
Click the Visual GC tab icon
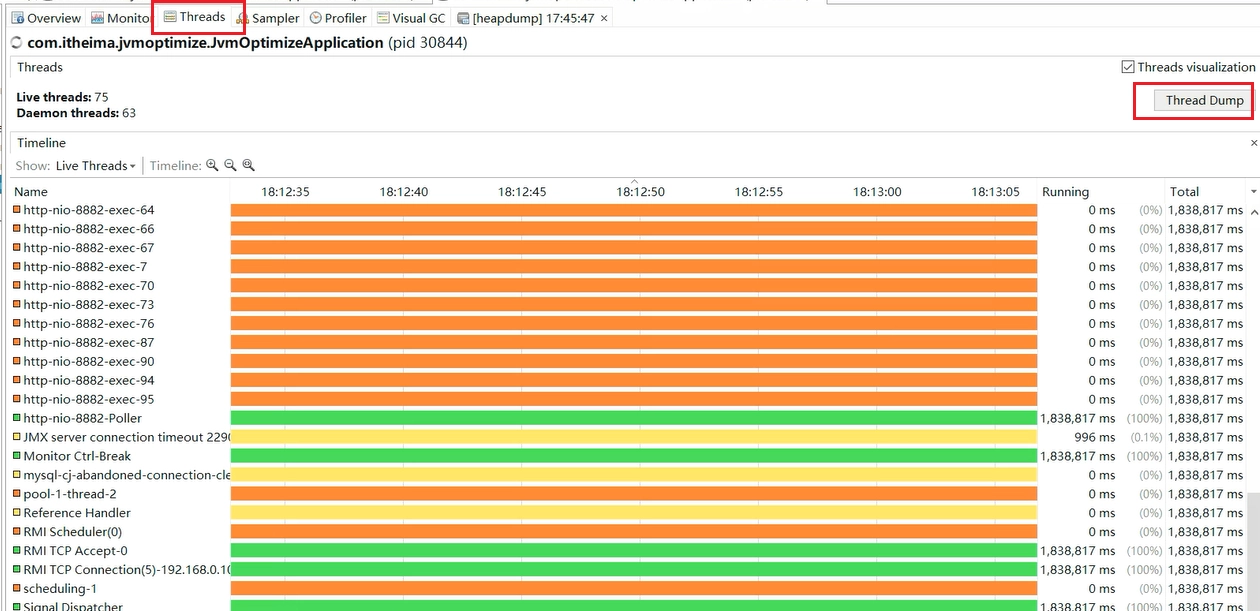(x=384, y=18)
